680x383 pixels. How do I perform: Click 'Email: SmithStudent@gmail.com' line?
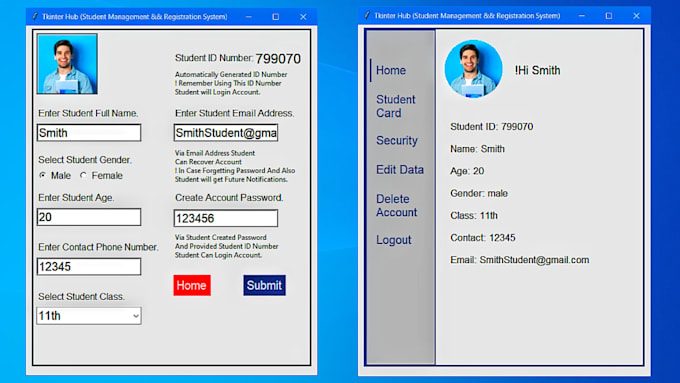tap(520, 260)
